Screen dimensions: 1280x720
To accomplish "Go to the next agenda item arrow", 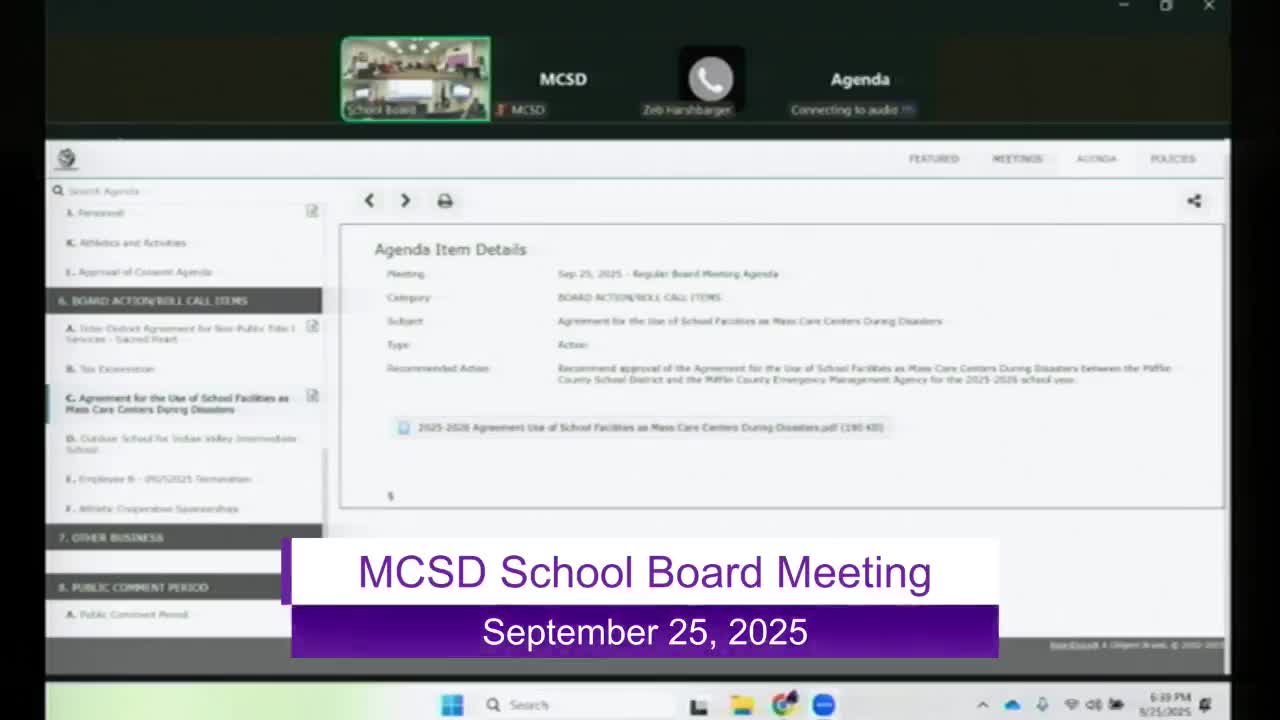I will (405, 201).
